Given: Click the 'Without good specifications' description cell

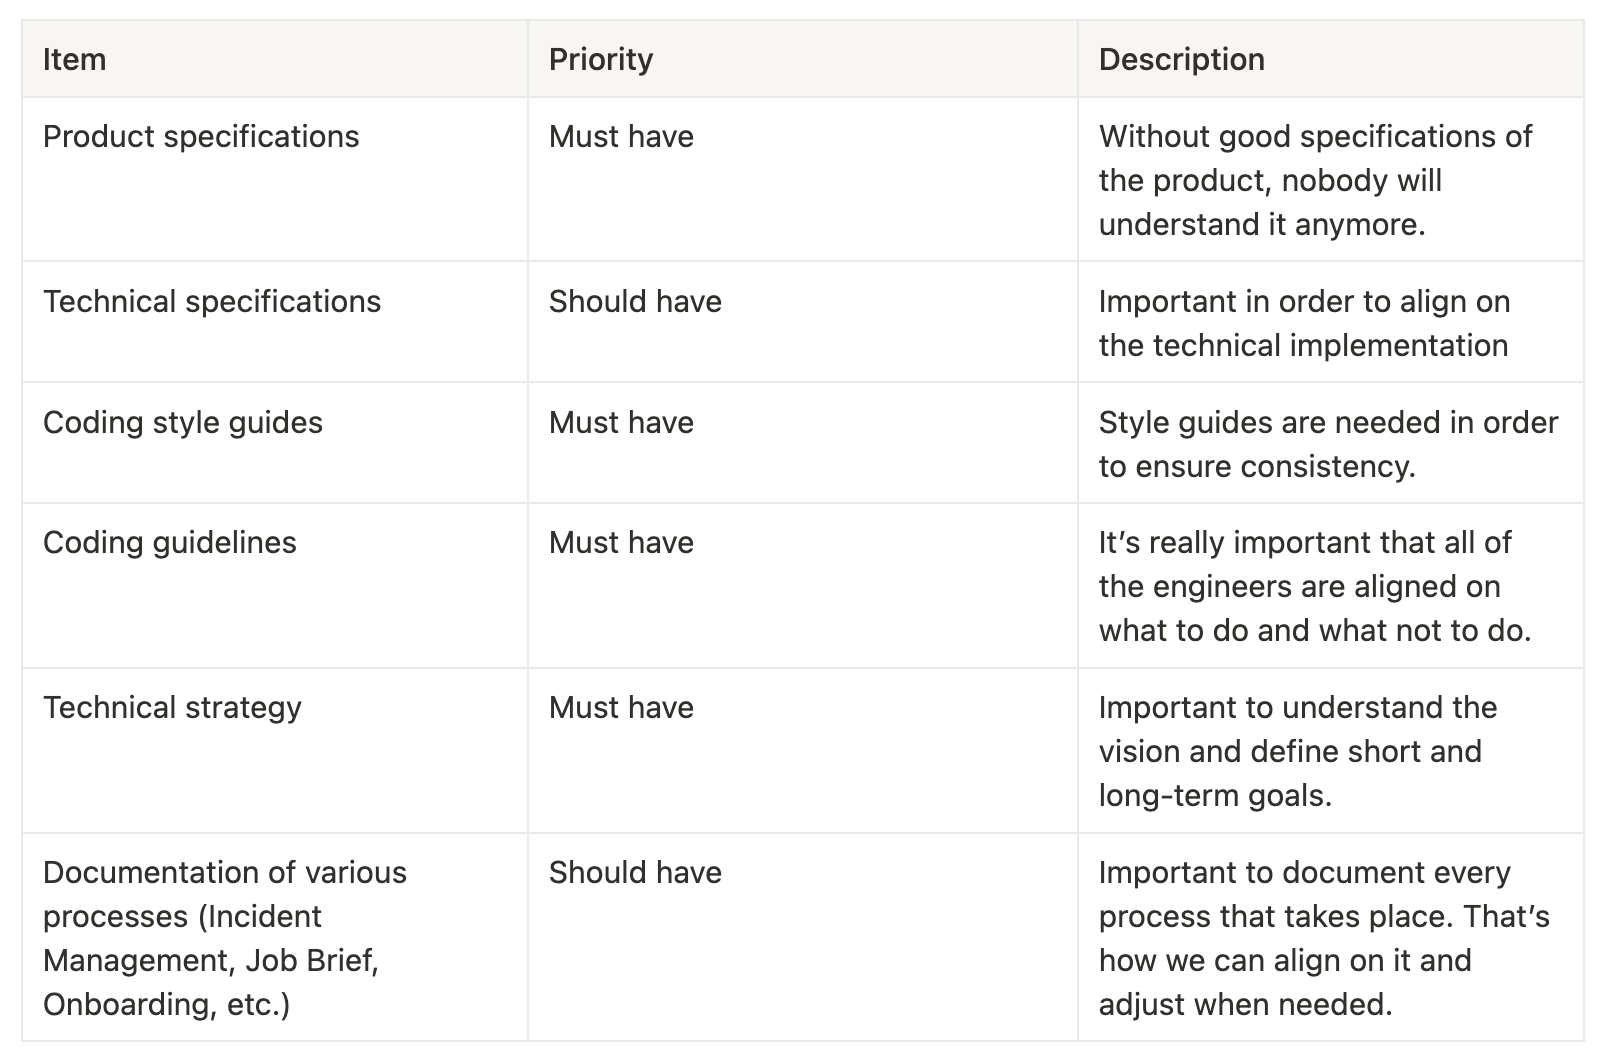Looking at the screenshot, I should coord(1314,180).
